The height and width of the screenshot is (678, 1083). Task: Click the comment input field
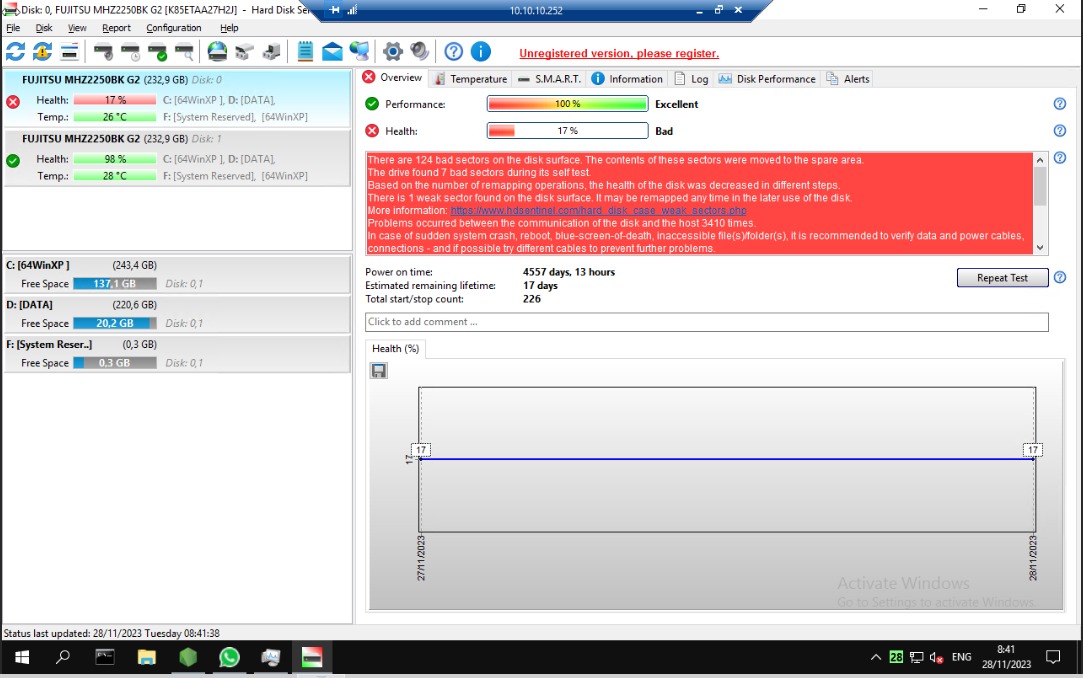[700, 321]
